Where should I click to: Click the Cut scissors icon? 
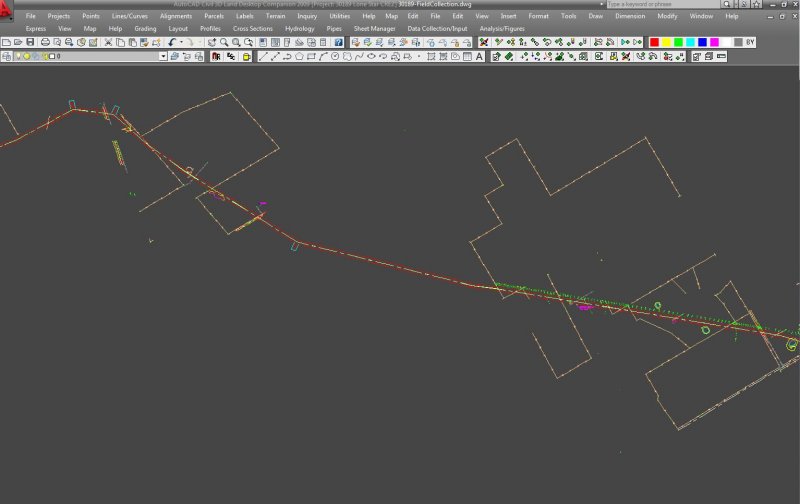[x=108, y=42]
